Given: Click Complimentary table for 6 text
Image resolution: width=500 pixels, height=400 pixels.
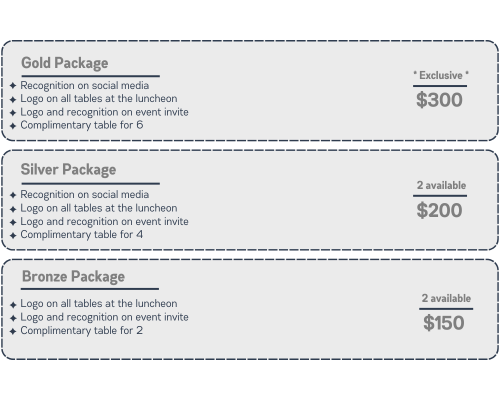Looking at the screenshot, I should (x=82, y=125).
